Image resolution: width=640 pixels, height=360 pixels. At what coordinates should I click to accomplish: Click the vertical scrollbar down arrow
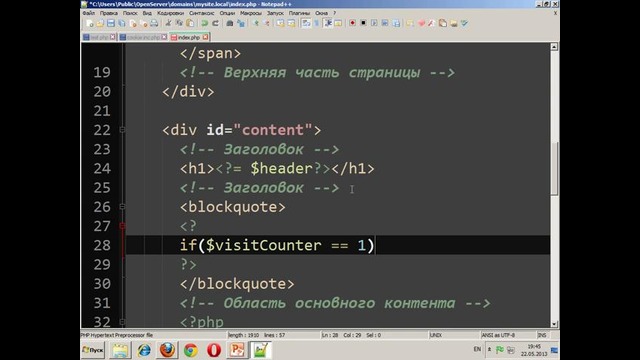pos(554,324)
